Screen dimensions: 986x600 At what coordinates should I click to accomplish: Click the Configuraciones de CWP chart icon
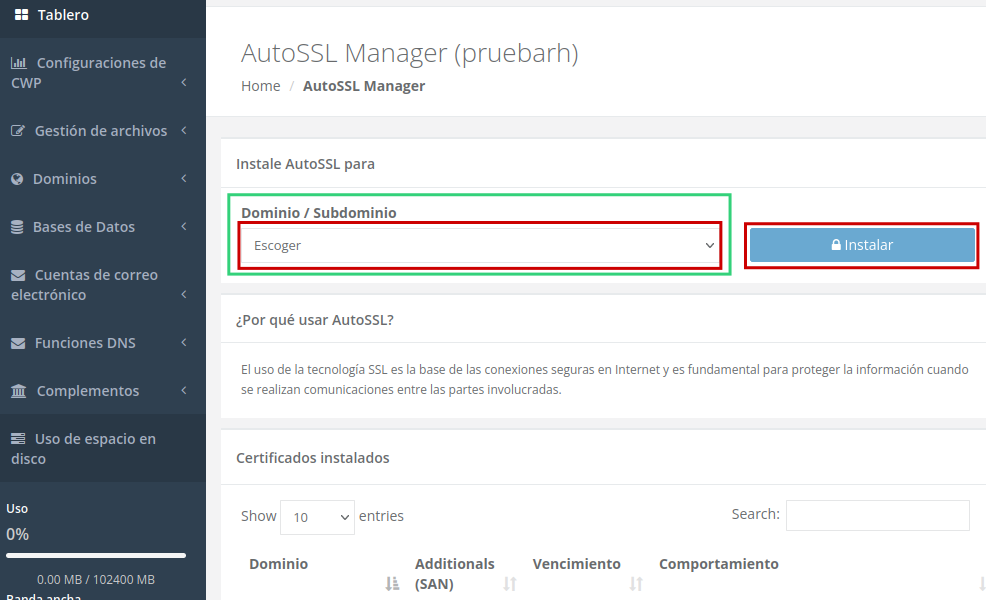point(19,63)
